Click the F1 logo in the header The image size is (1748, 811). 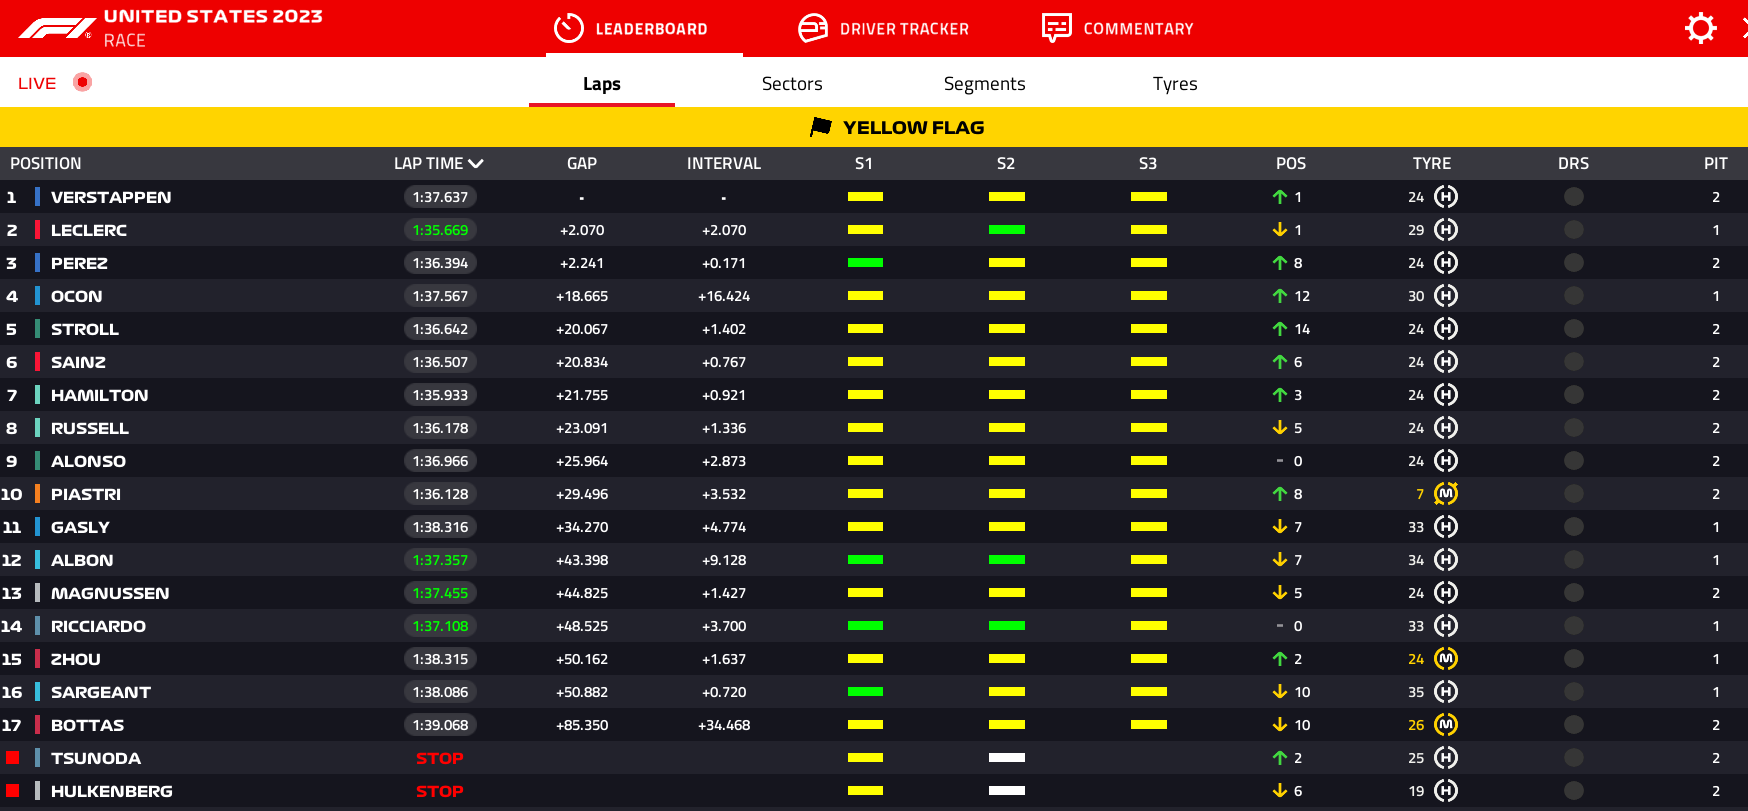tap(57, 29)
